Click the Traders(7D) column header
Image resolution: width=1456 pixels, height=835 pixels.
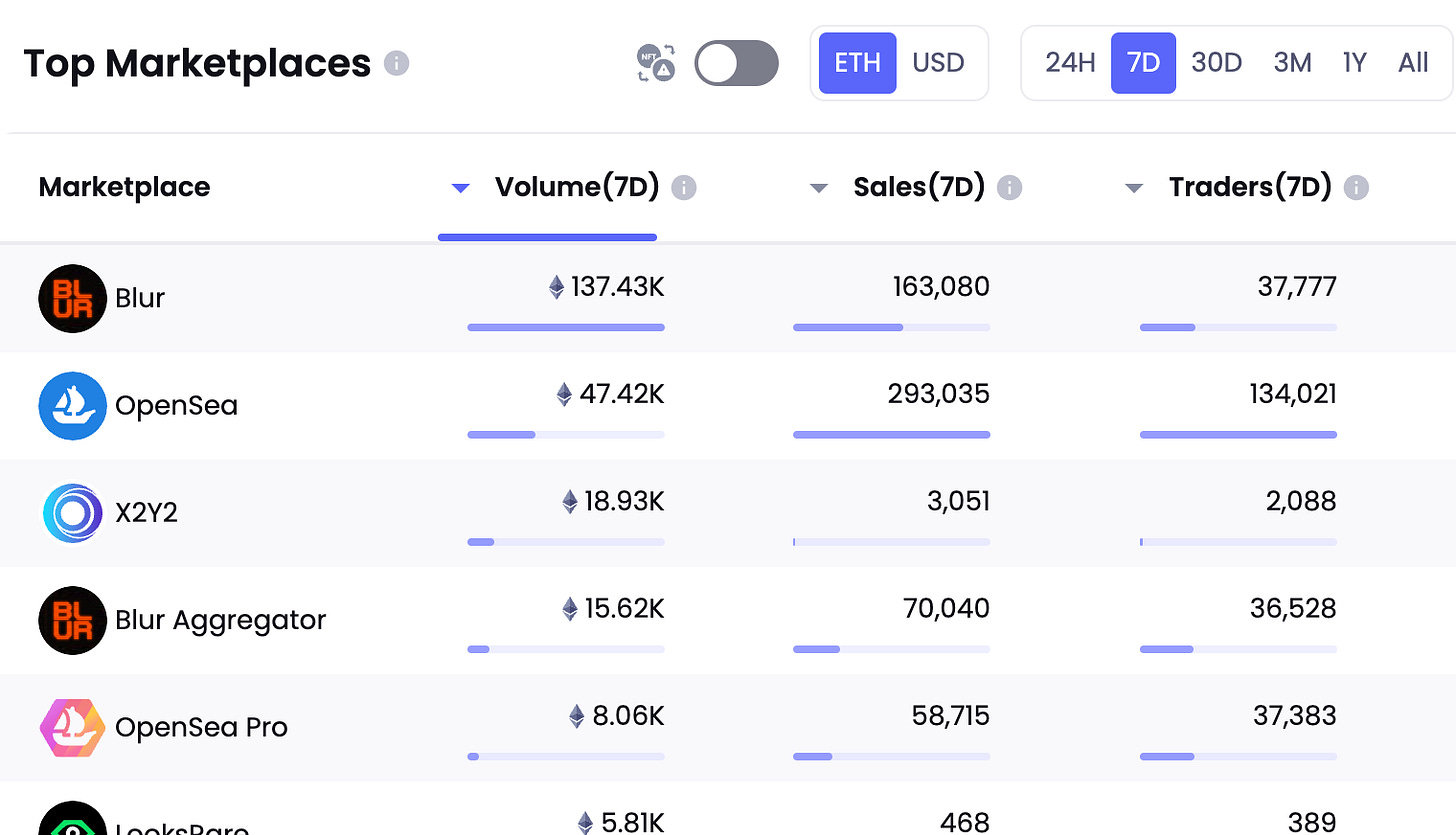pyautogui.click(x=1250, y=187)
